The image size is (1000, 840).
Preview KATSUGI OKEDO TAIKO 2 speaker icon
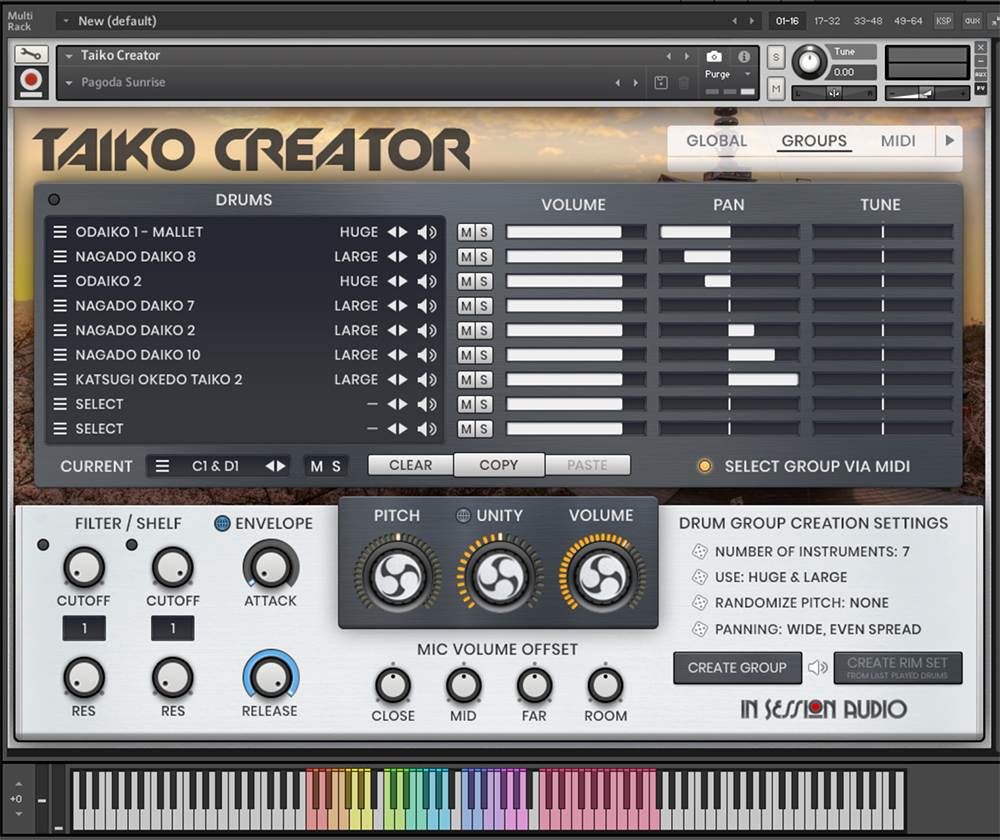point(427,379)
